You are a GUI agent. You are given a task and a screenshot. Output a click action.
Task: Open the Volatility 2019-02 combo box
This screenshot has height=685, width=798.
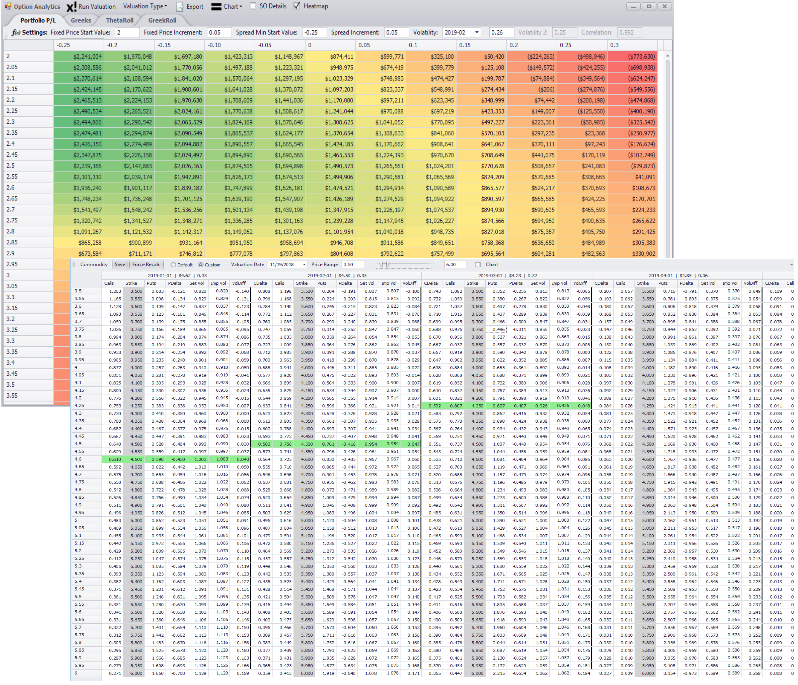tap(462, 32)
